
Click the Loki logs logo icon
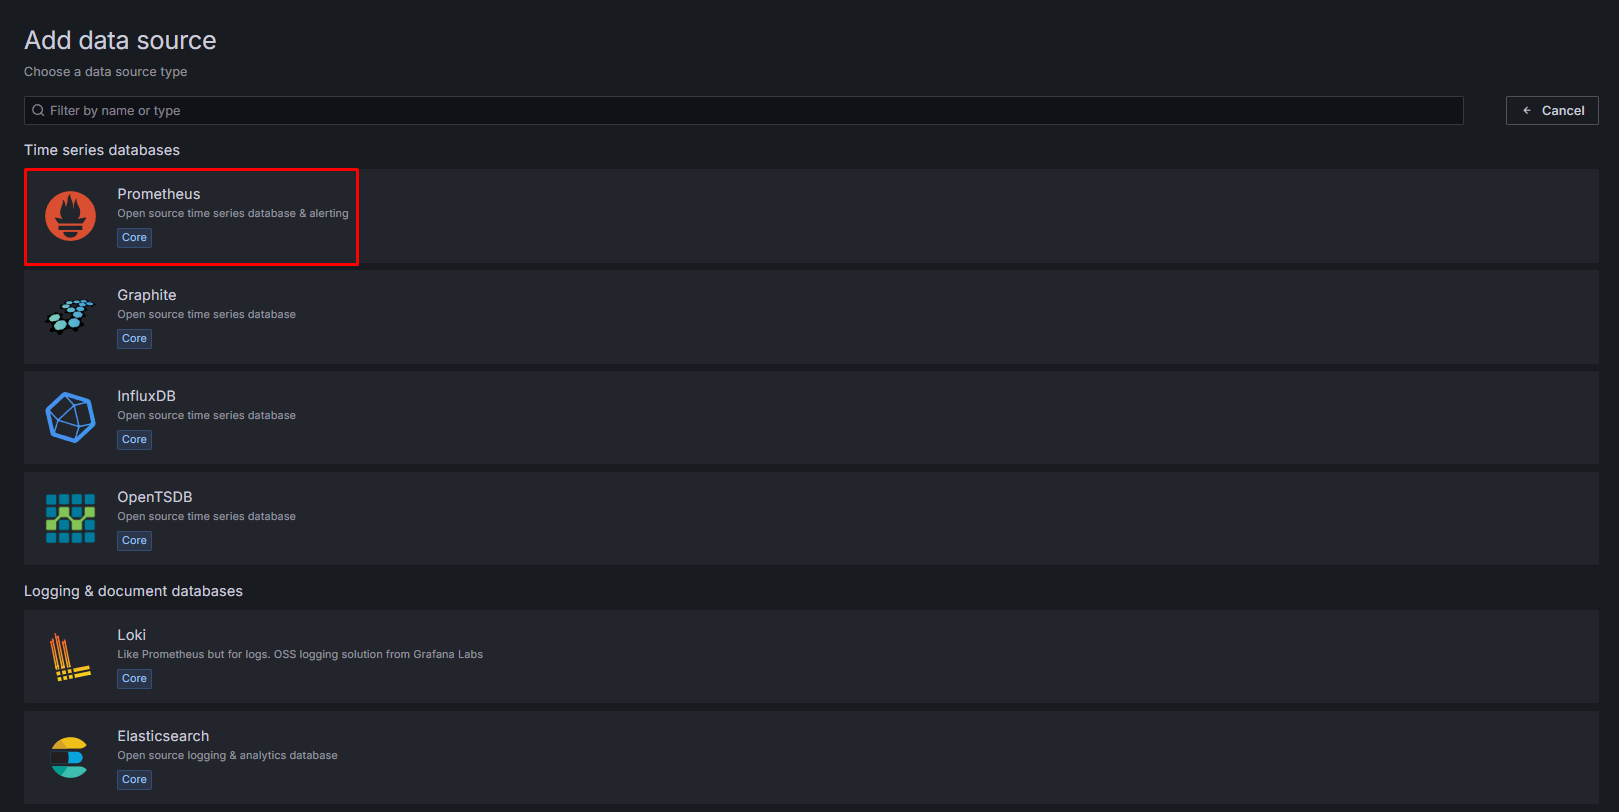70,657
